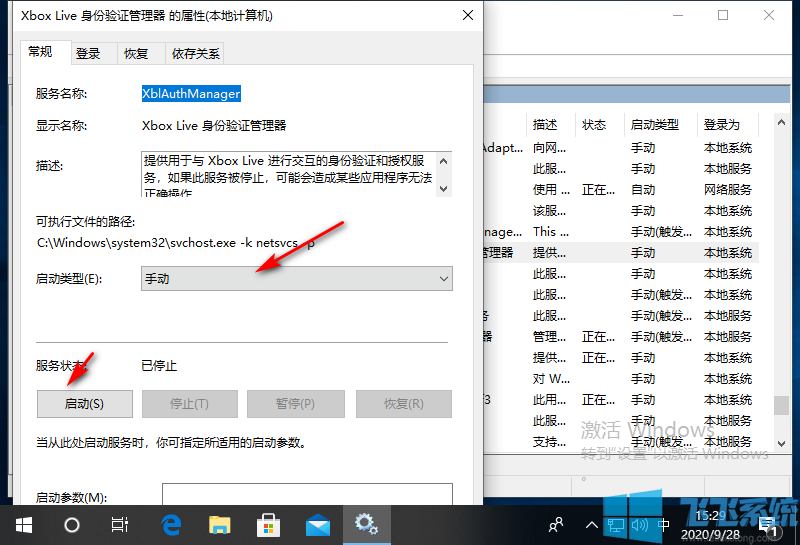Click the disabled 暂停(P) button
The image size is (800, 545).
tap(295, 404)
